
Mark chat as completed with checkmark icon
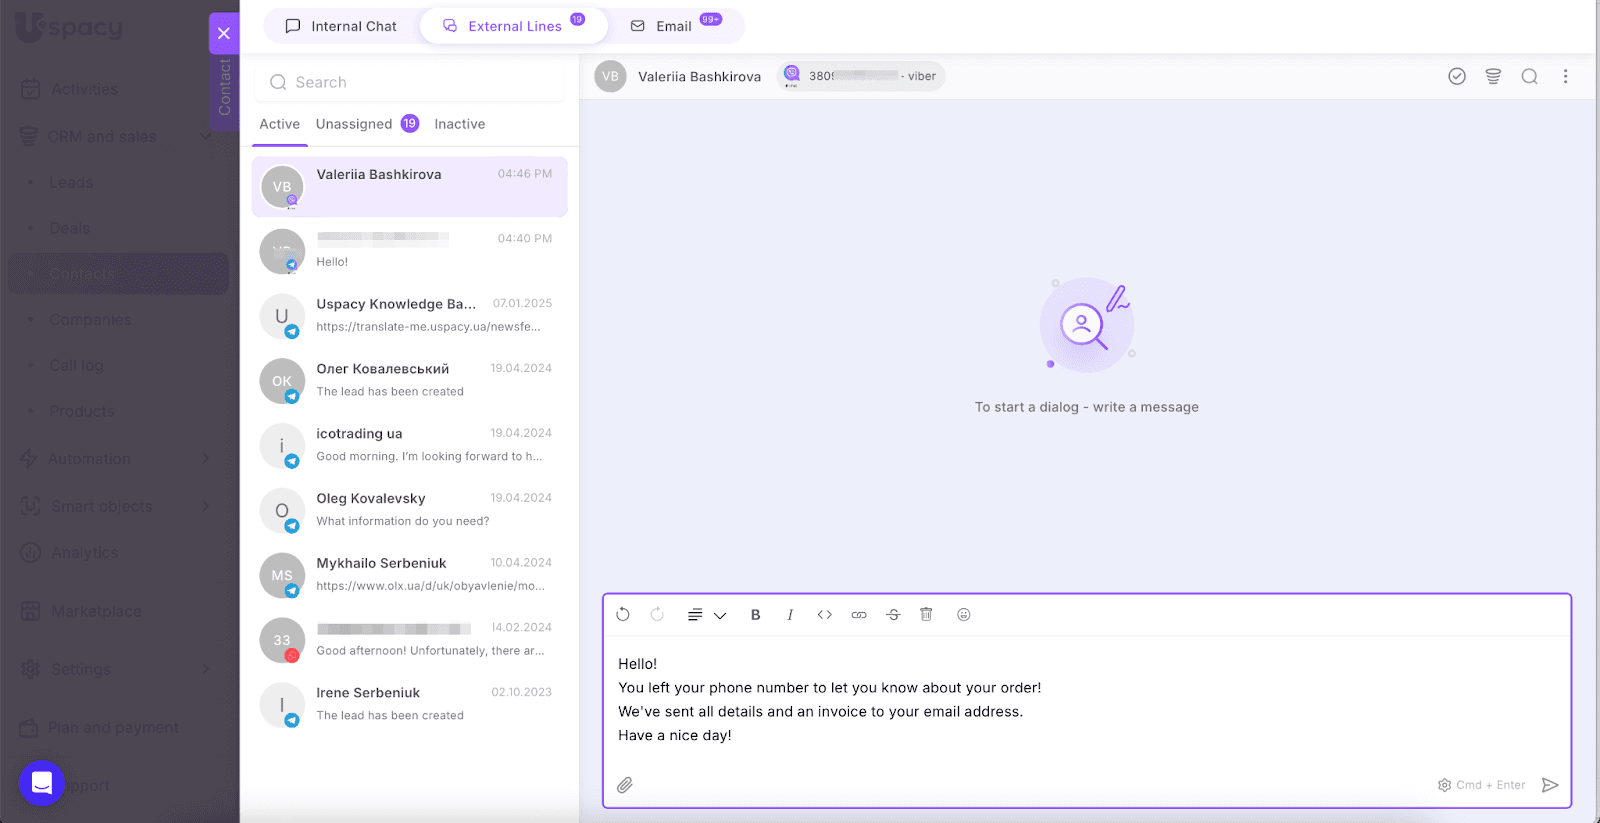click(x=1457, y=76)
